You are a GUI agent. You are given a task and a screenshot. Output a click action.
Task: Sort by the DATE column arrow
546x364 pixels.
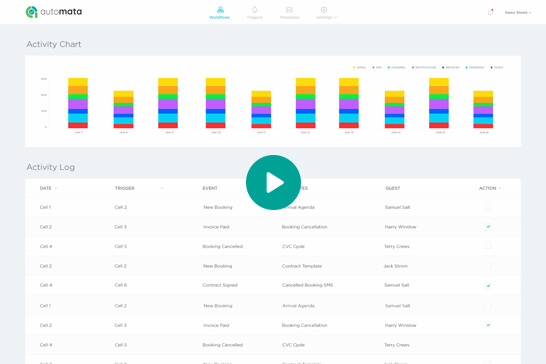coord(56,188)
